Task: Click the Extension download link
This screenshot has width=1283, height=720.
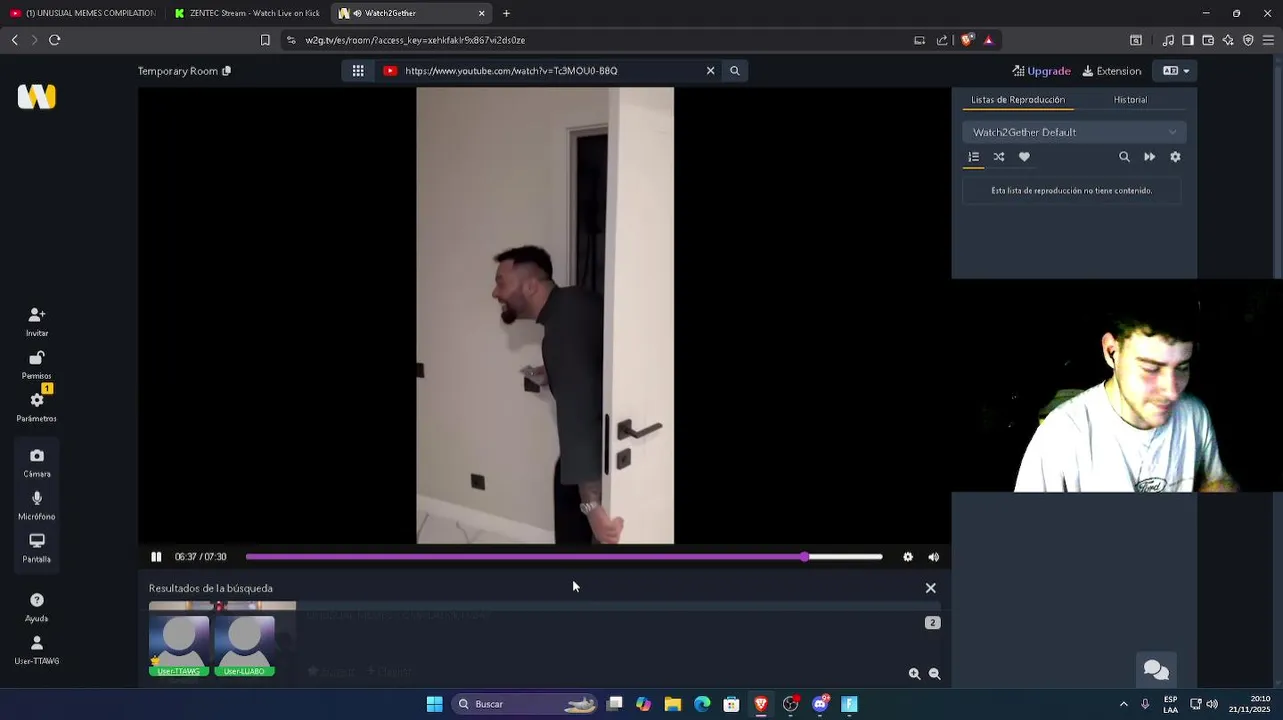Action: (1112, 71)
